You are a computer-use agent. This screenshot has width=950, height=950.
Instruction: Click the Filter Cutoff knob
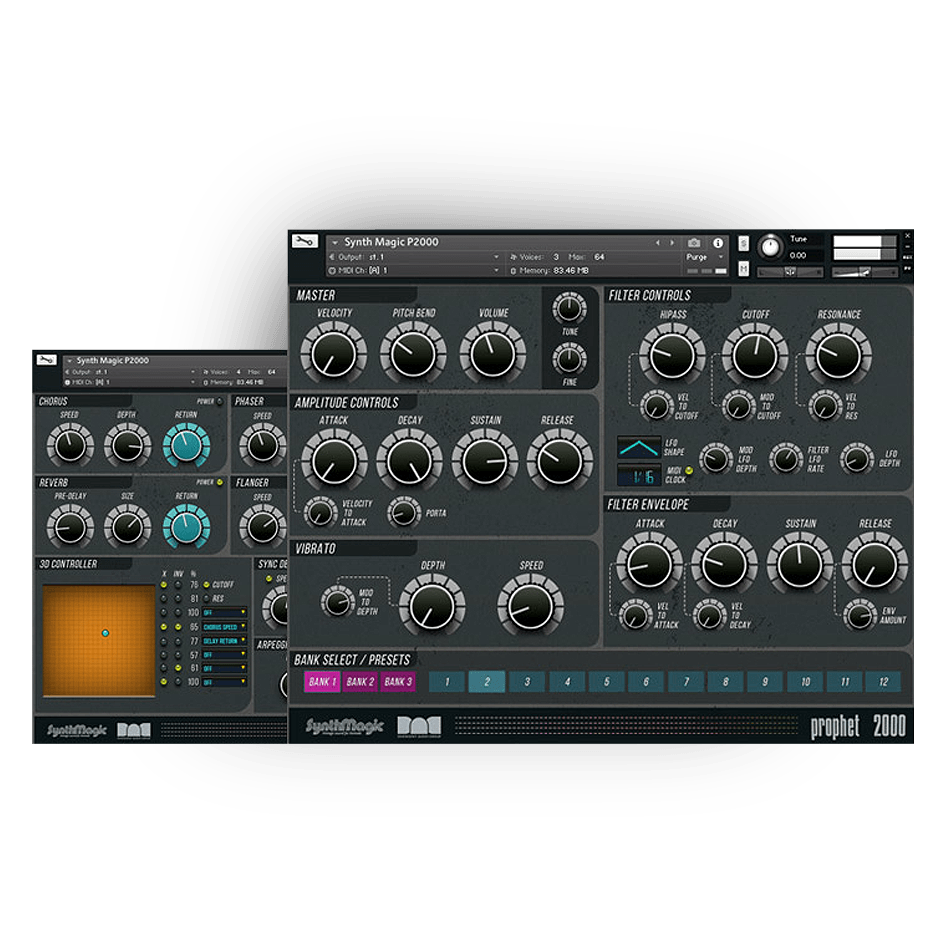click(x=755, y=355)
